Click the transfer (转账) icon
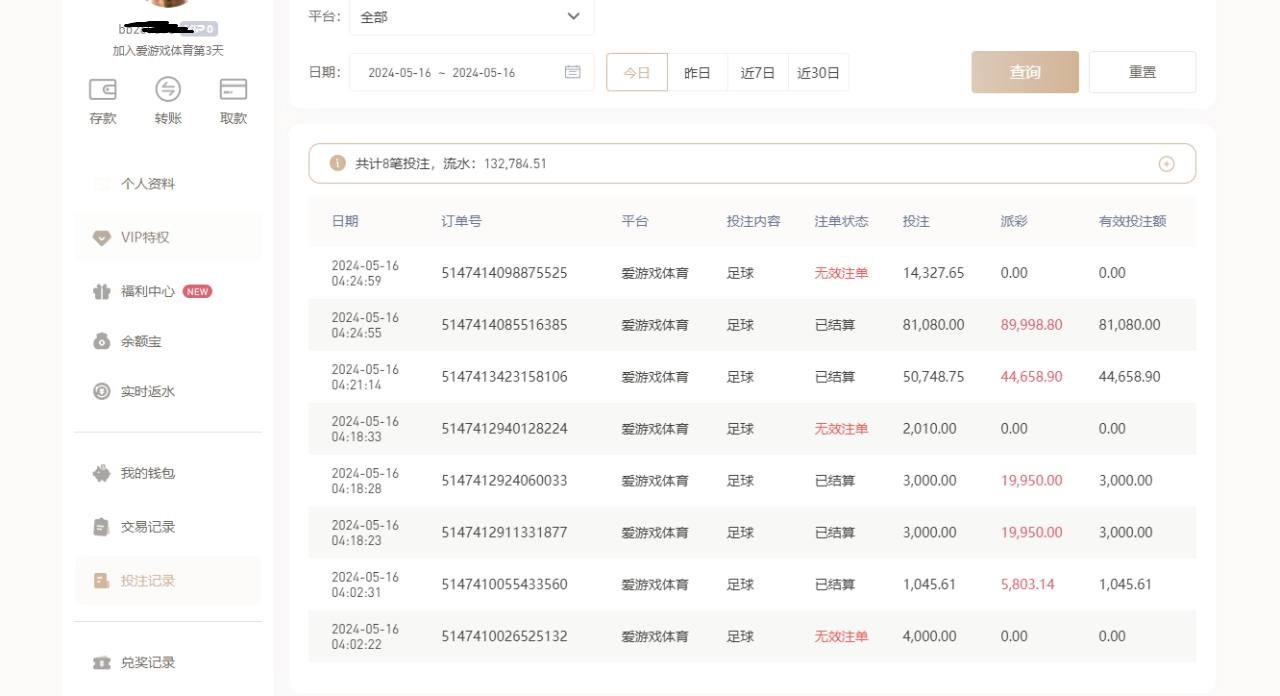1280x696 pixels. point(168,91)
